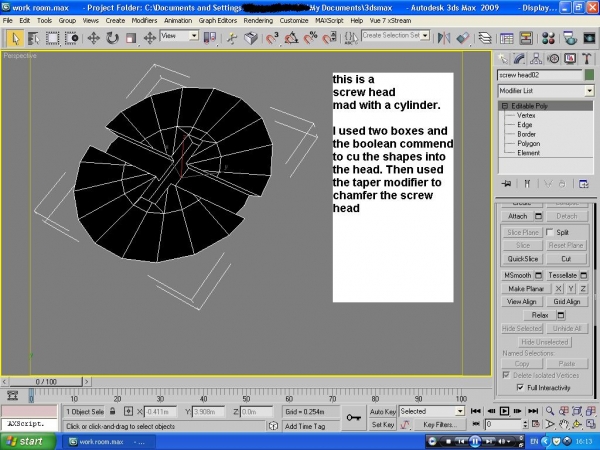
Task: Open the Graph Editors menu
Action: (x=217, y=21)
